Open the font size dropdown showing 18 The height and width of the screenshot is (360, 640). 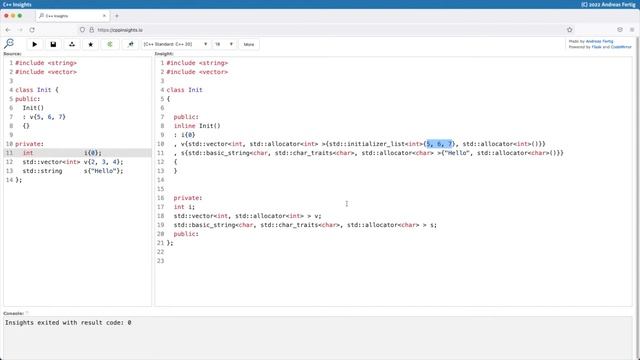tap(224, 44)
